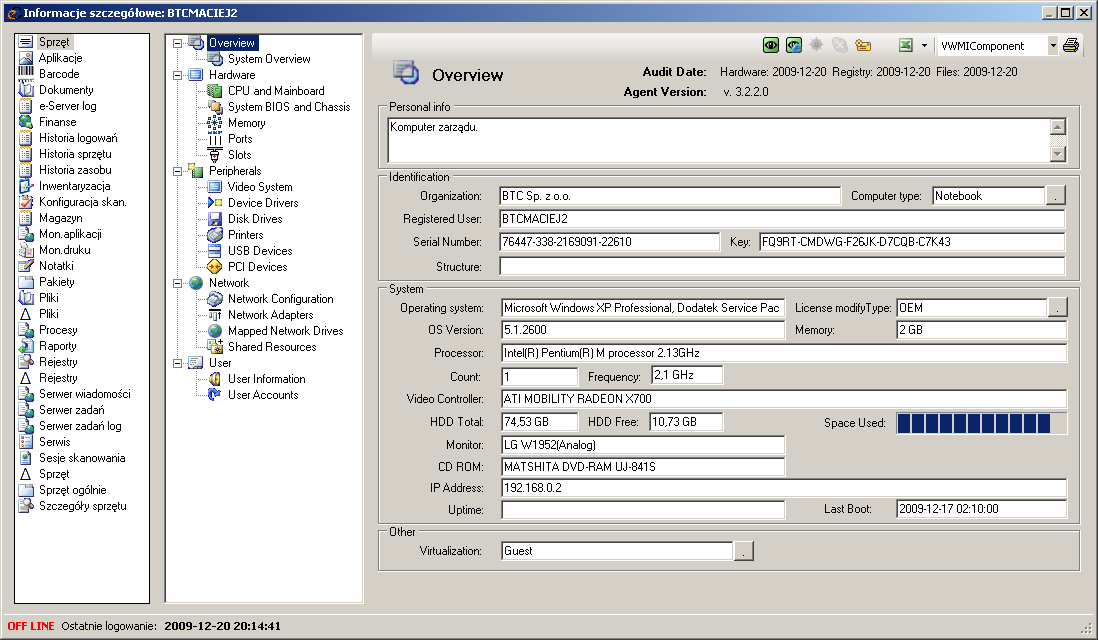The width and height of the screenshot is (1098, 640).
Task: Select Pakiety in the sidebar
Action: pos(56,282)
